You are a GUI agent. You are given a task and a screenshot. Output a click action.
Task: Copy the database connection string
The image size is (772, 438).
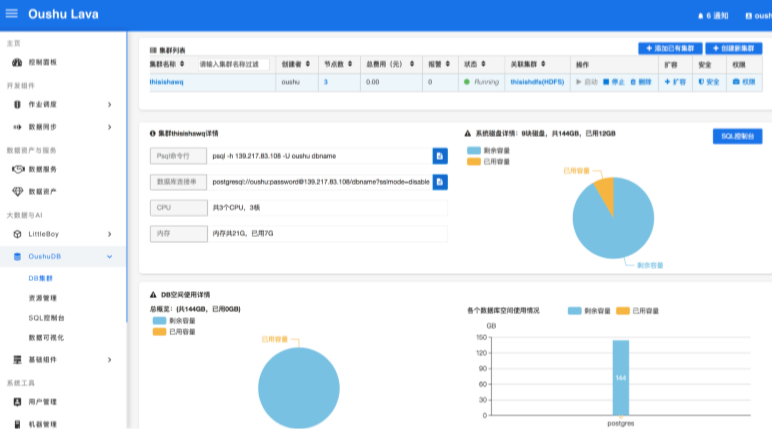tap(439, 182)
